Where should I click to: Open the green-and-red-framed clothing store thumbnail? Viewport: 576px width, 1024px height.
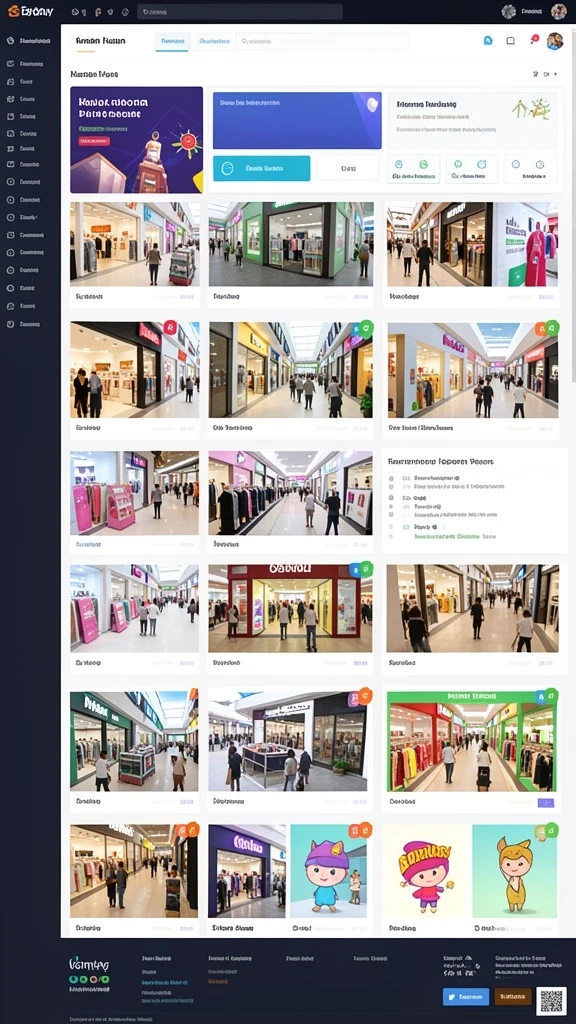pyautogui.click(x=472, y=742)
